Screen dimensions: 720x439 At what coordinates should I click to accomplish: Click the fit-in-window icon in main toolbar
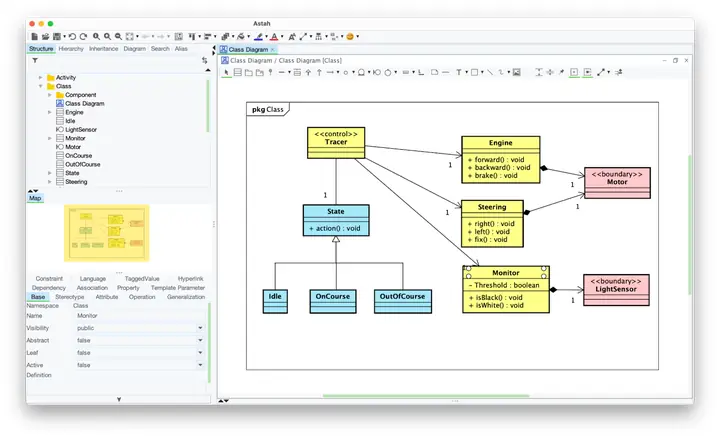tap(130, 36)
